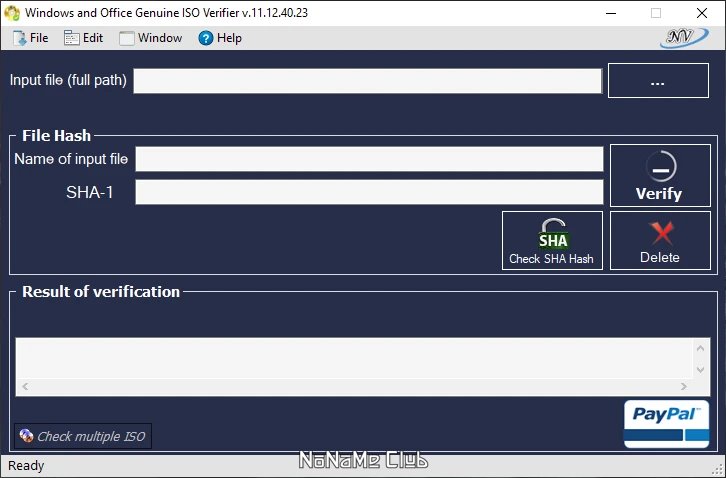This screenshot has height=478, width=726.
Task: Minimize the ISO Verifier window
Action: click(x=611, y=13)
